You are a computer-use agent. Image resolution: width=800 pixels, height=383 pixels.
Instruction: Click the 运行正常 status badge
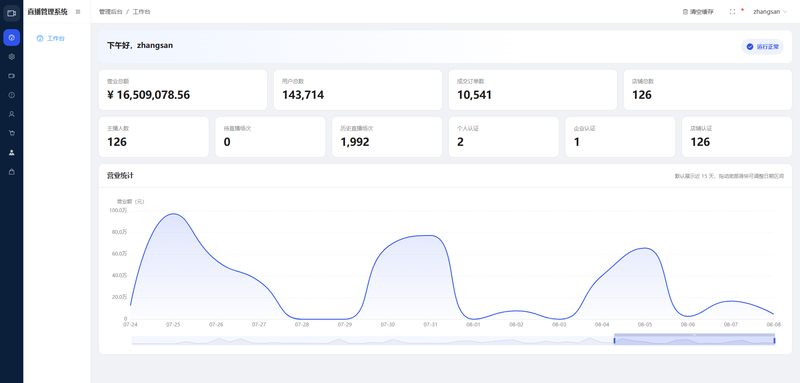pyautogui.click(x=762, y=46)
